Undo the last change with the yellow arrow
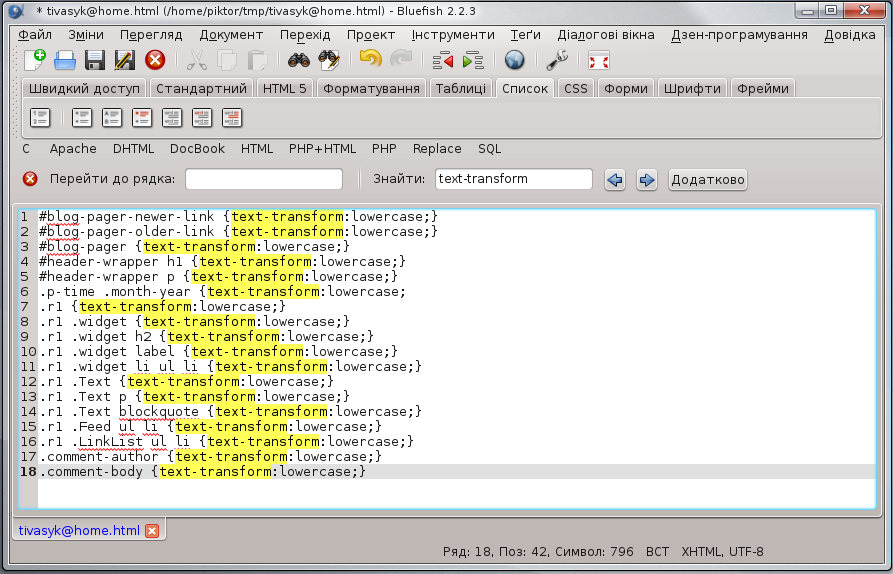The width and height of the screenshot is (893, 574). pyautogui.click(x=371, y=59)
